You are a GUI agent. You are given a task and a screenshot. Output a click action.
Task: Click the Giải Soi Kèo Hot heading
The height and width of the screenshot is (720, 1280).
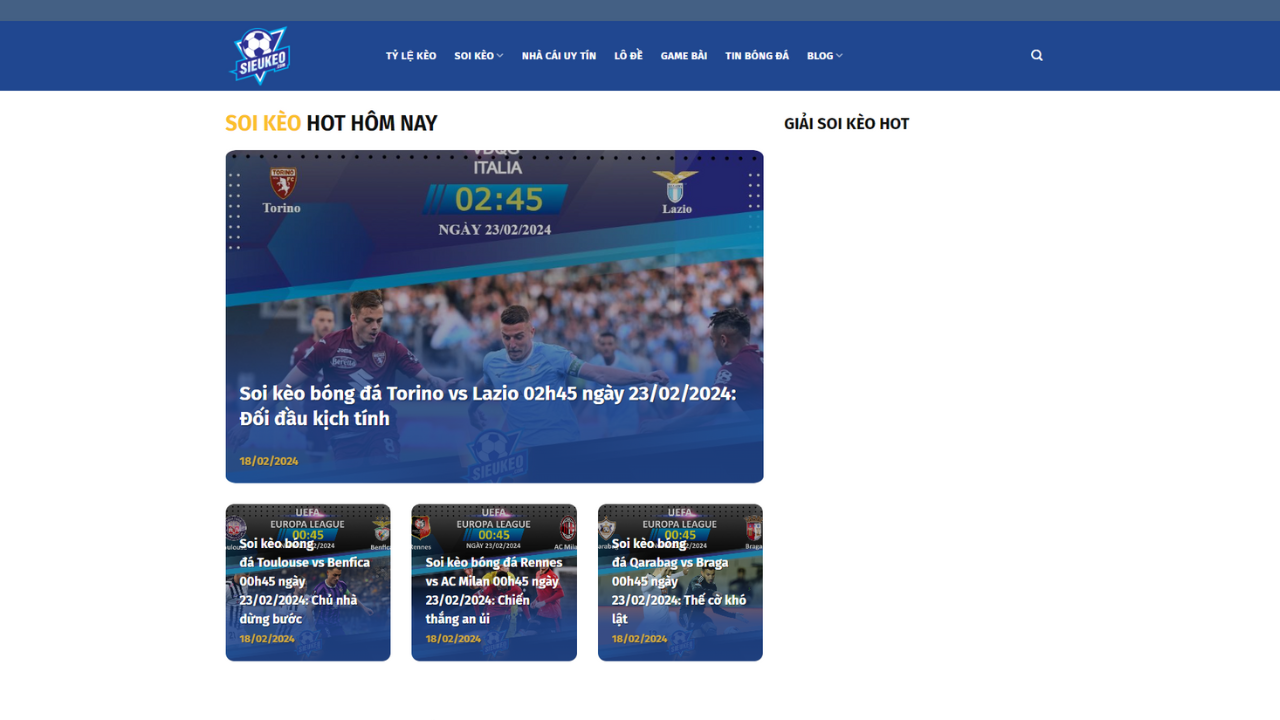tap(846, 124)
